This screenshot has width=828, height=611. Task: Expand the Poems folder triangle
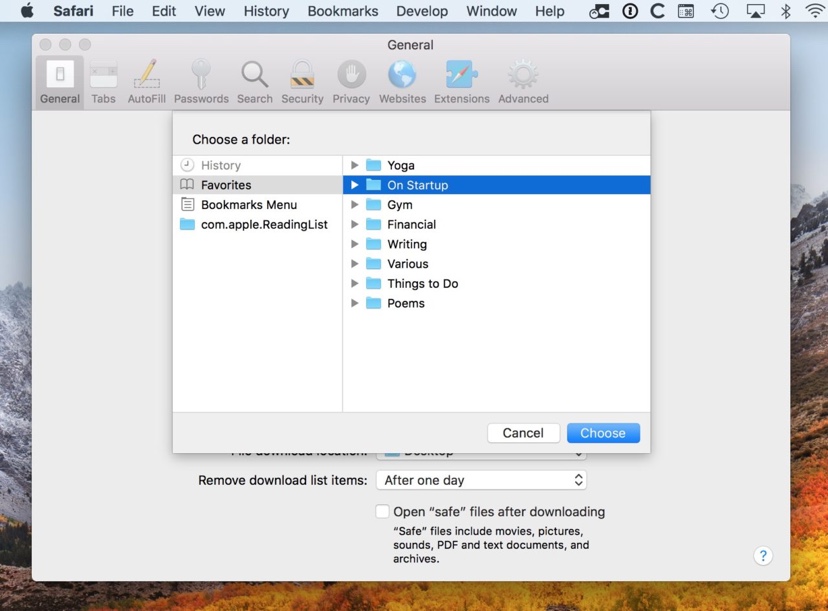coord(355,303)
